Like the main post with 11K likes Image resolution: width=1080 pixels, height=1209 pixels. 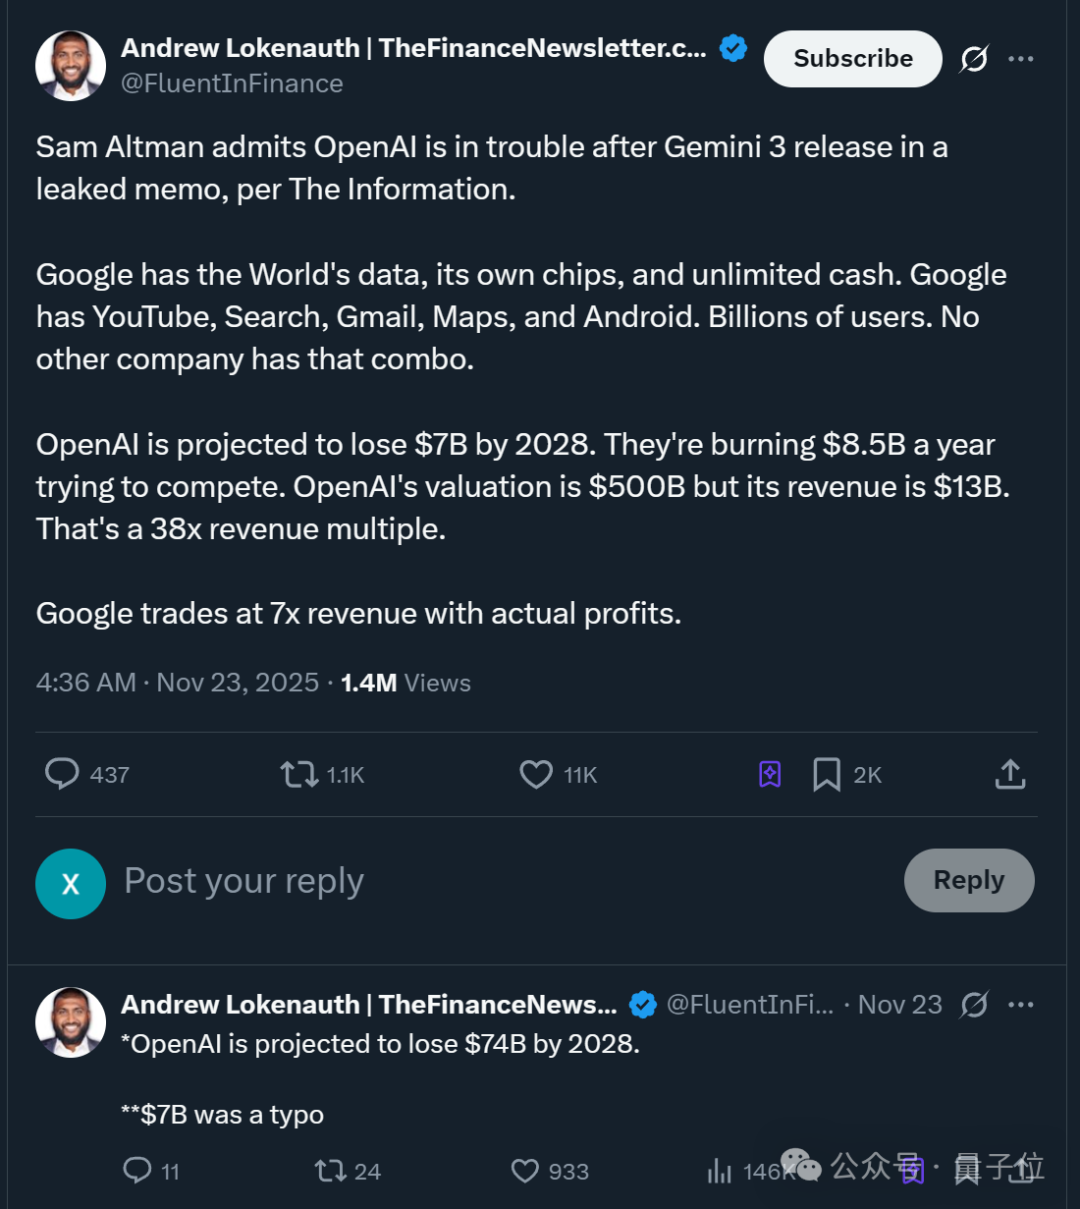536,774
